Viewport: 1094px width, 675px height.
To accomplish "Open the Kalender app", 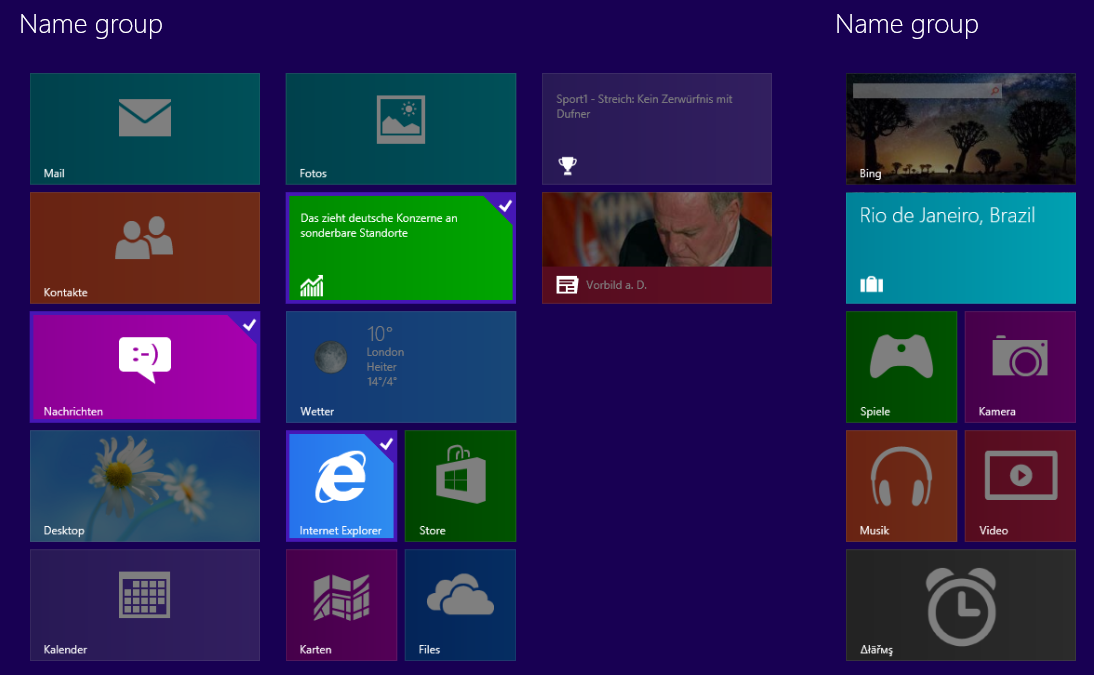I will point(144,604).
